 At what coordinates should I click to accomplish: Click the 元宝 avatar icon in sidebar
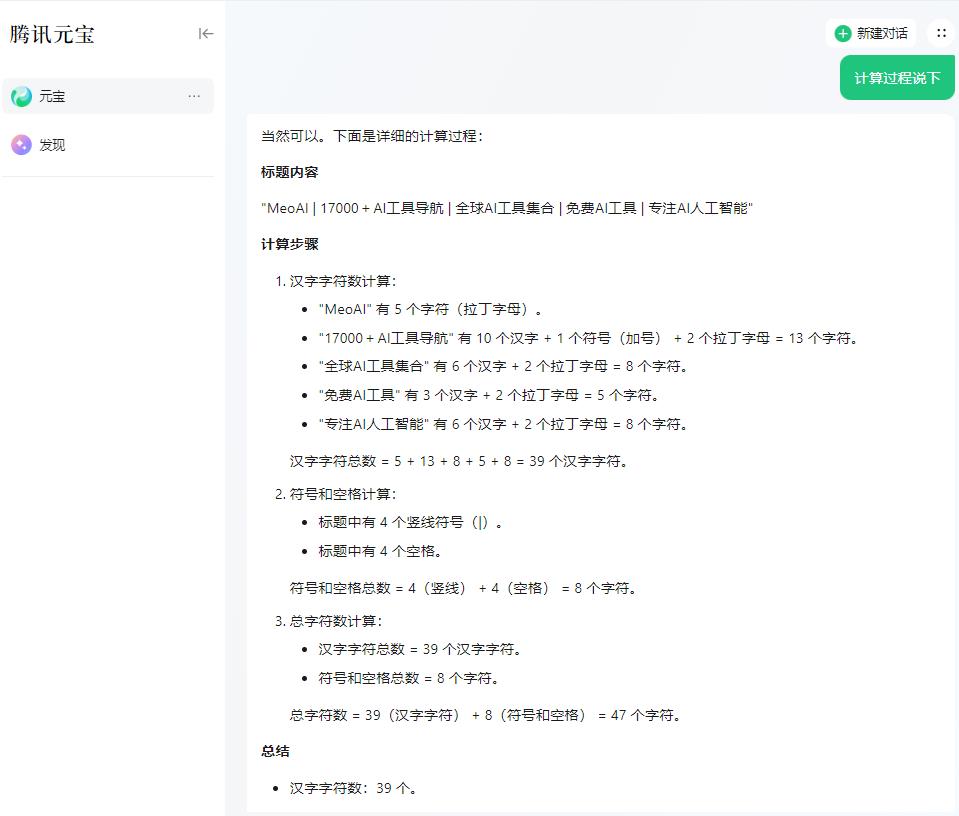click(x=21, y=96)
